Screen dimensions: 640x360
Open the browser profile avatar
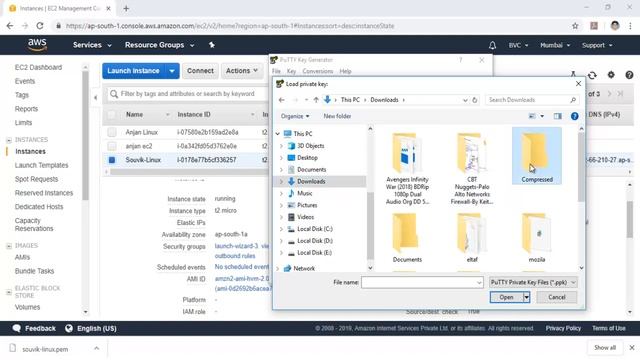(x=615, y=26)
